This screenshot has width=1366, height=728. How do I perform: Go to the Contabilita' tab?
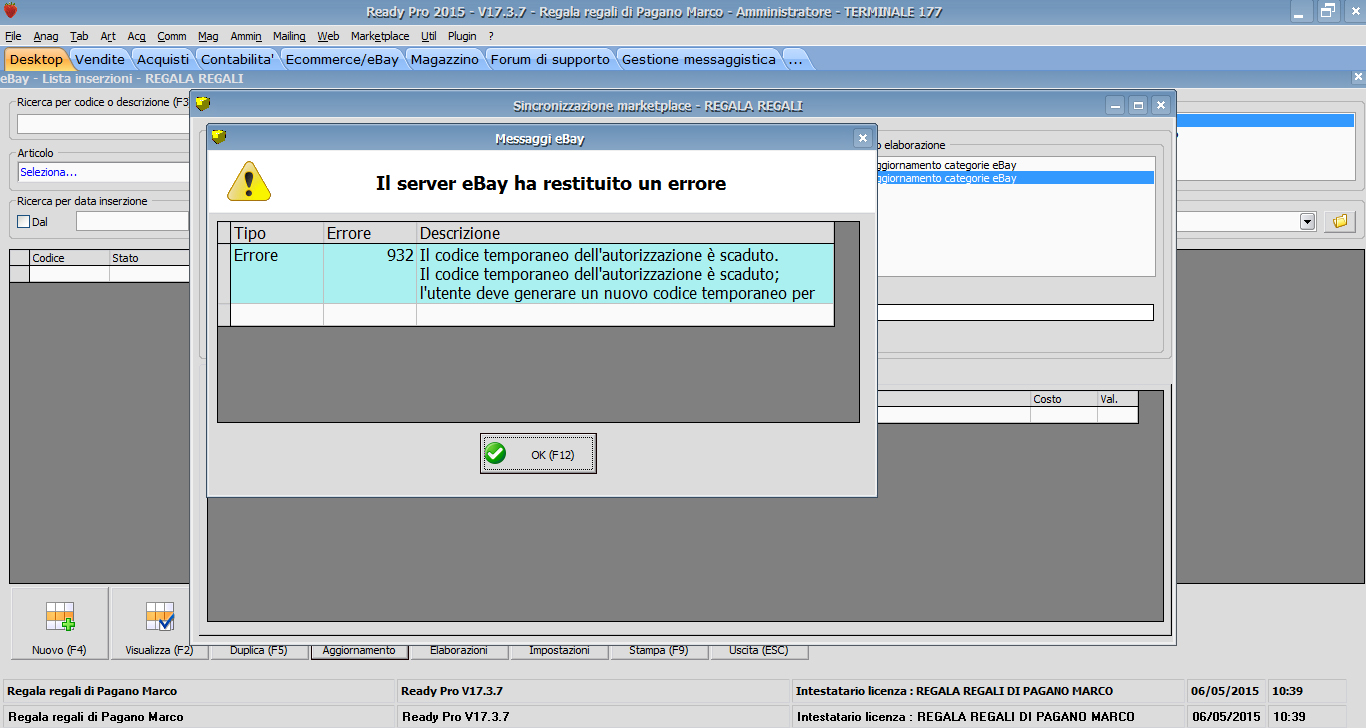[x=238, y=59]
